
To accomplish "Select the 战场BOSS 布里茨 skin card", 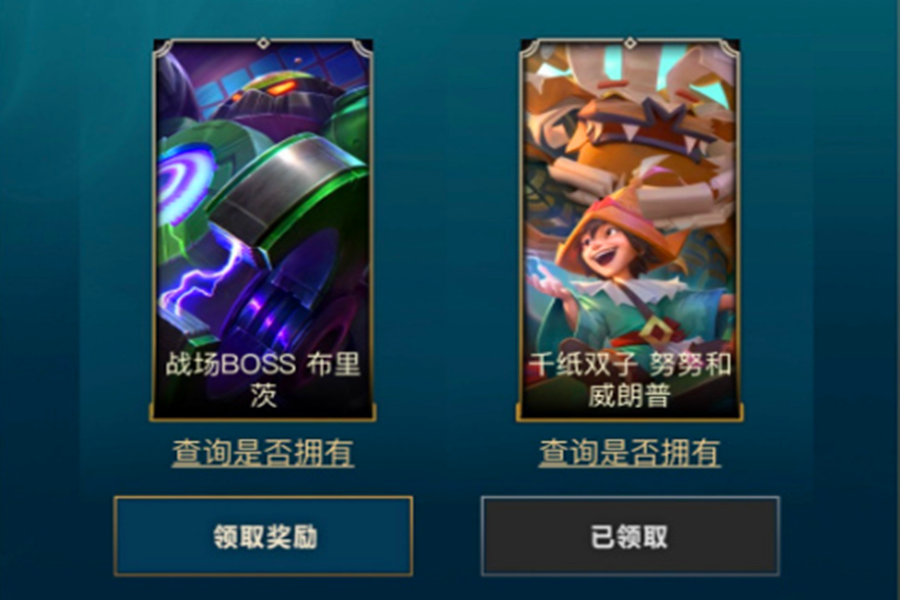I will 263,230.
